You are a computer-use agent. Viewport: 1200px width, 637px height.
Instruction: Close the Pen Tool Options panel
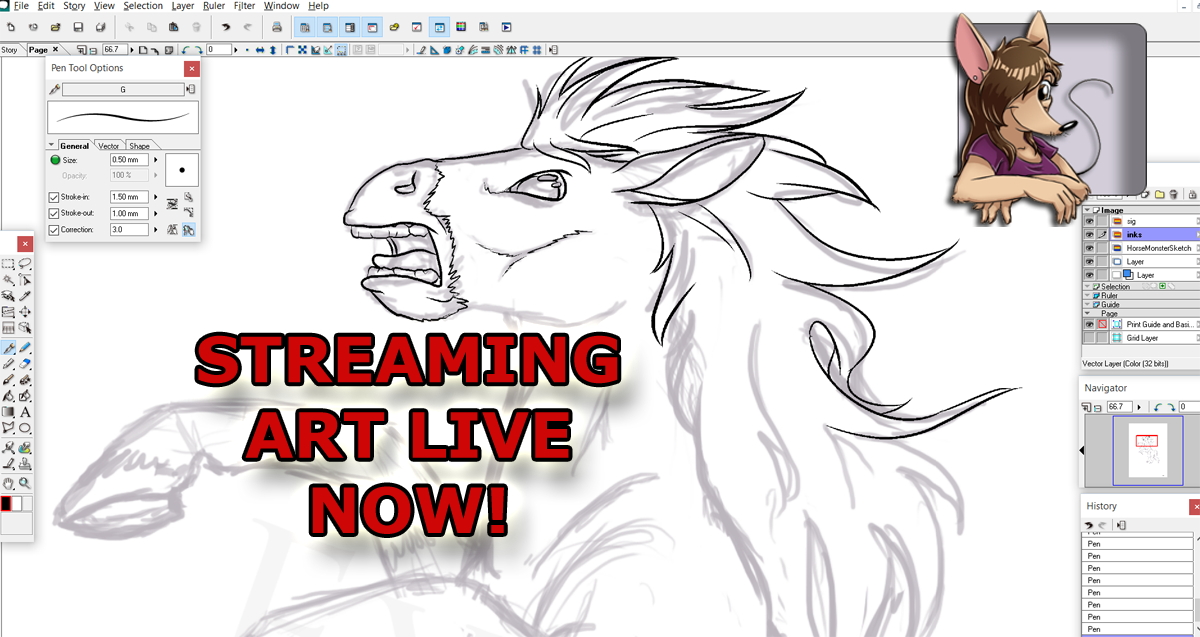[192, 68]
